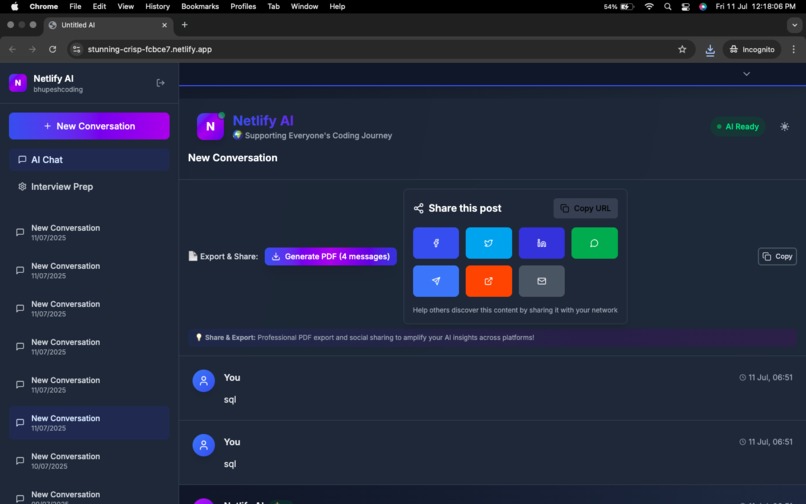This screenshot has height=504, width=806.
Task: Open the AI Chat section
Action: pyautogui.click(x=89, y=159)
